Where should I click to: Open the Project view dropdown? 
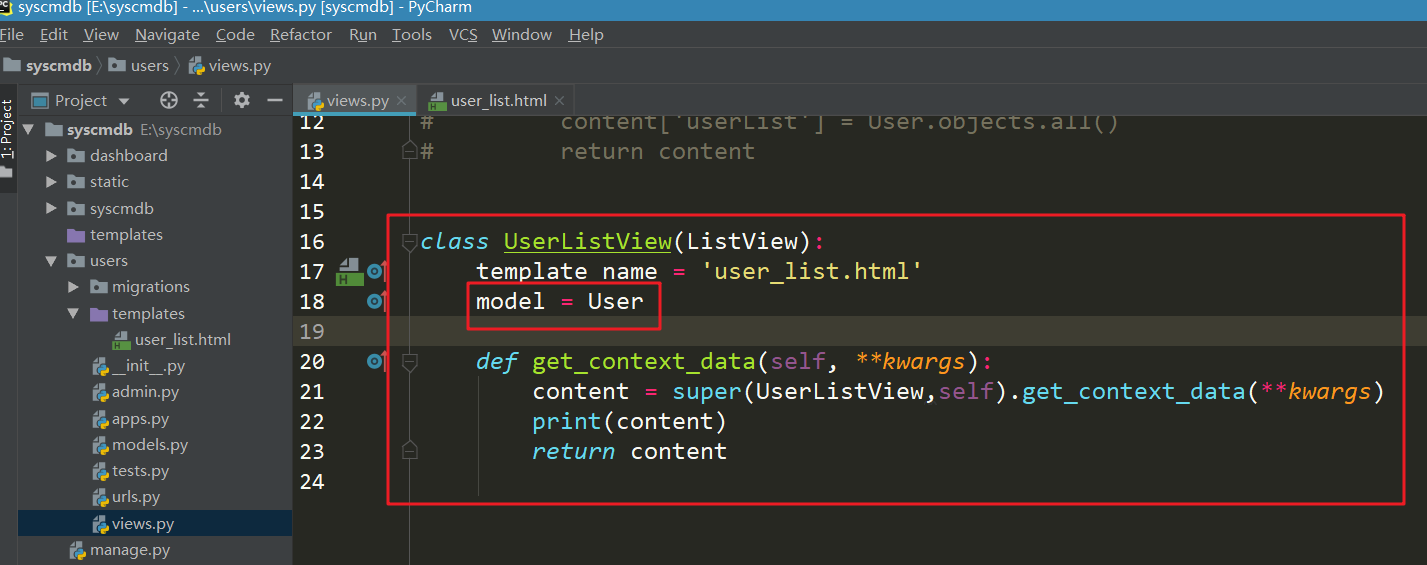[124, 100]
